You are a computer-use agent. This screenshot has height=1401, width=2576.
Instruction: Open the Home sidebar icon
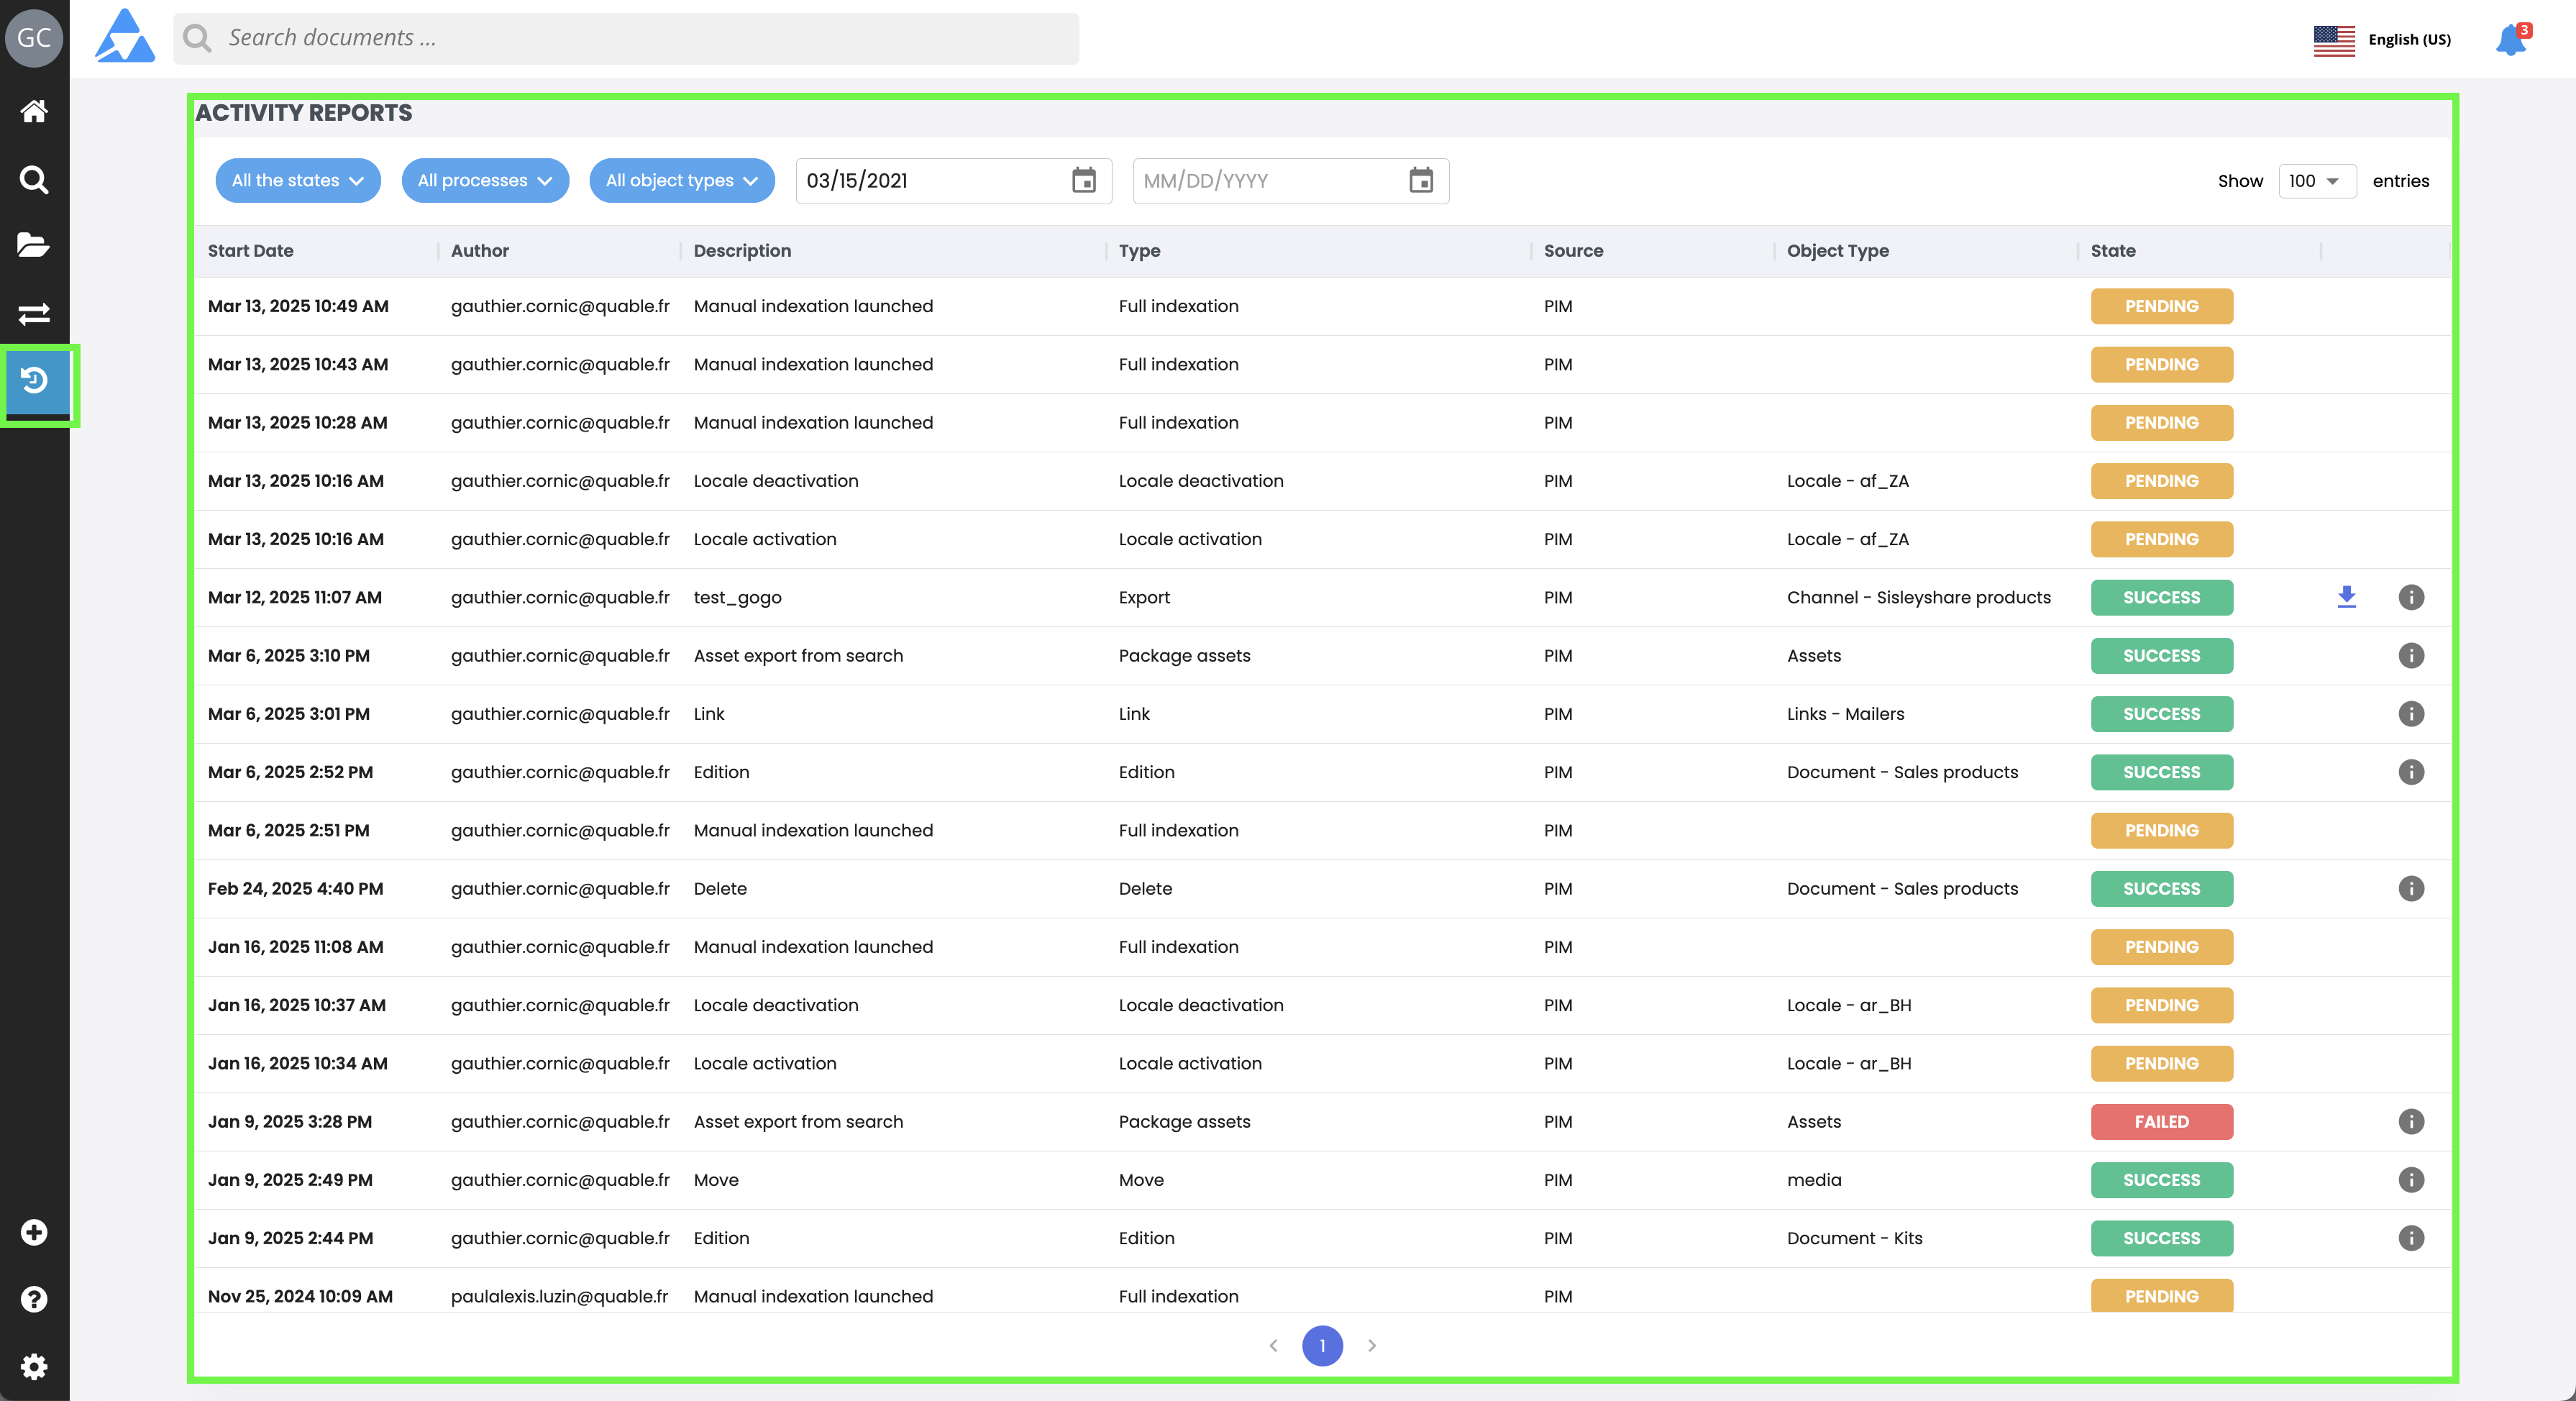click(34, 111)
